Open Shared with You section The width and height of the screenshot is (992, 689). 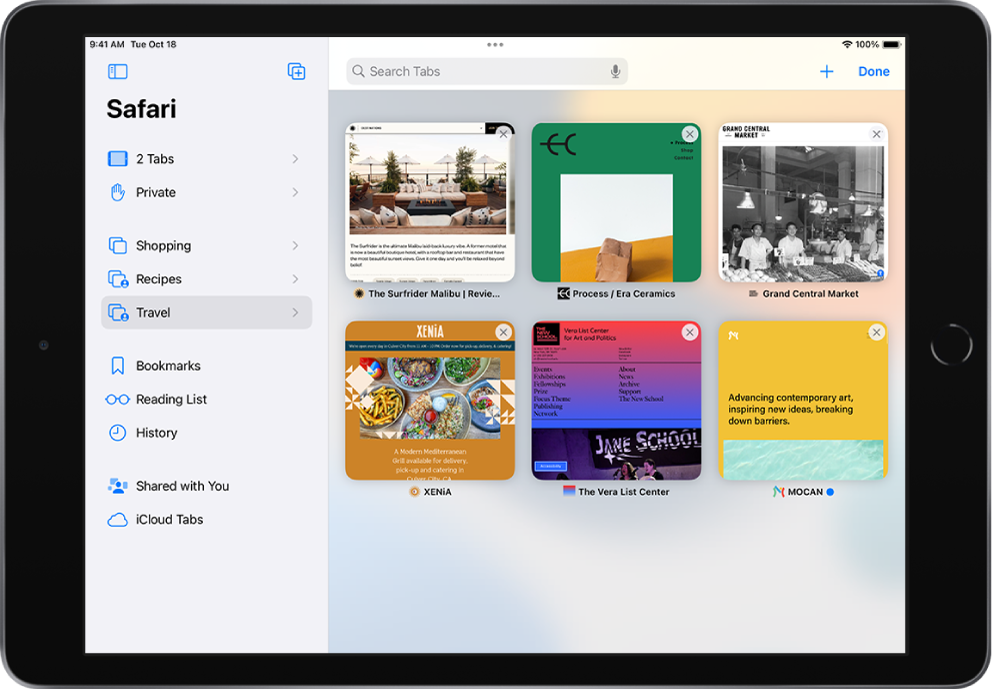point(182,486)
